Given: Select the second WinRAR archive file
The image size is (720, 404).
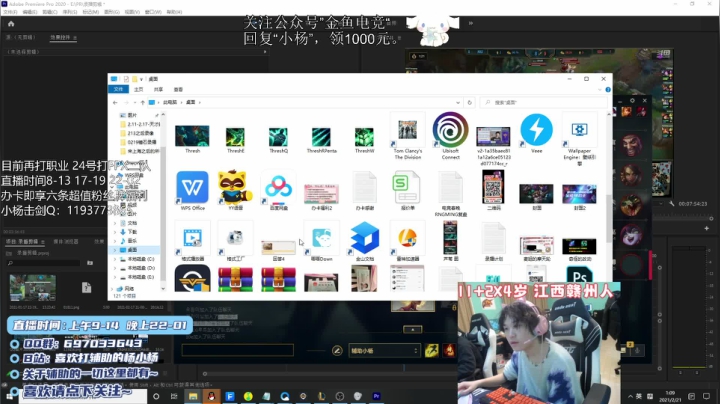Looking at the screenshot, I should [278, 279].
